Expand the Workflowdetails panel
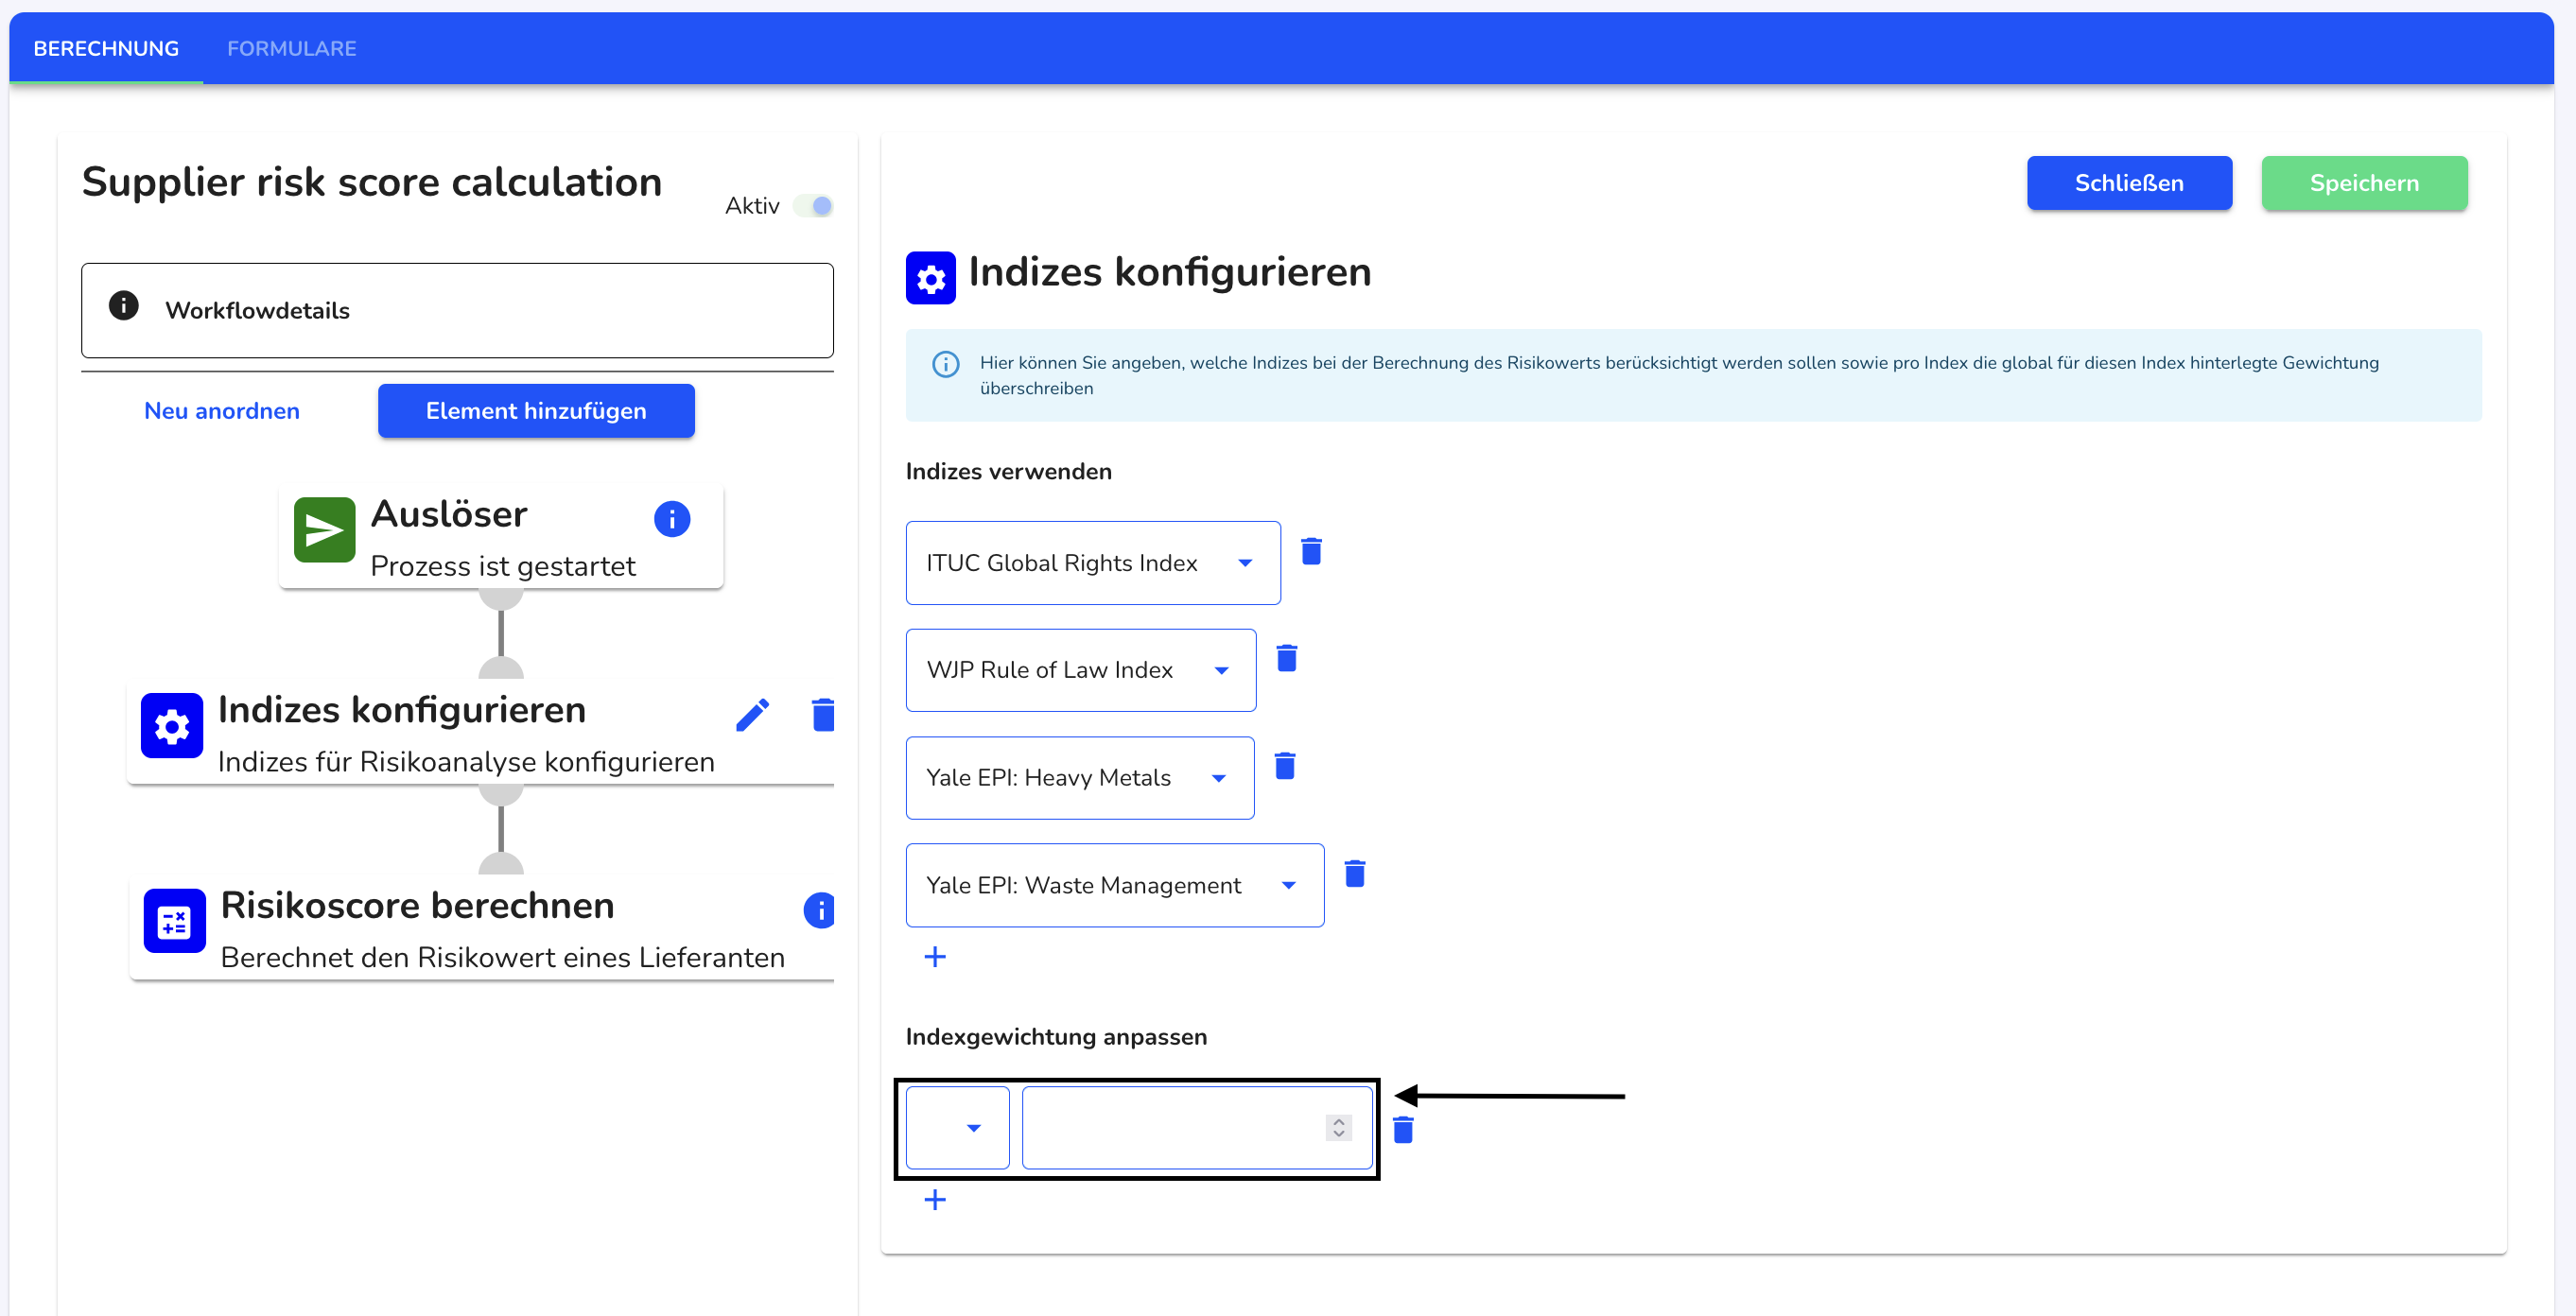The image size is (2576, 1316). pos(457,310)
